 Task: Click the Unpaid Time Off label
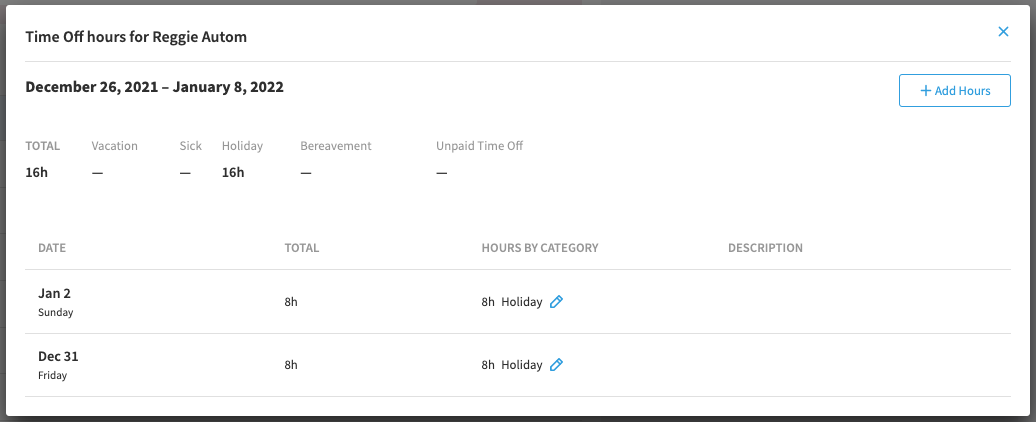[x=479, y=146]
